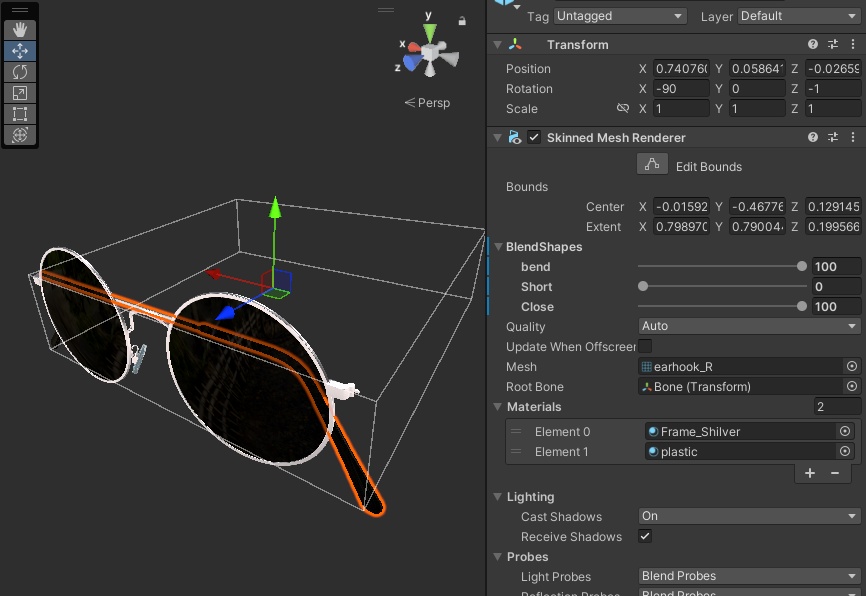The width and height of the screenshot is (866, 596).
Task: Toggle Skinned Mesh Renderer enabled checkbox
Action: coord(534,137)
